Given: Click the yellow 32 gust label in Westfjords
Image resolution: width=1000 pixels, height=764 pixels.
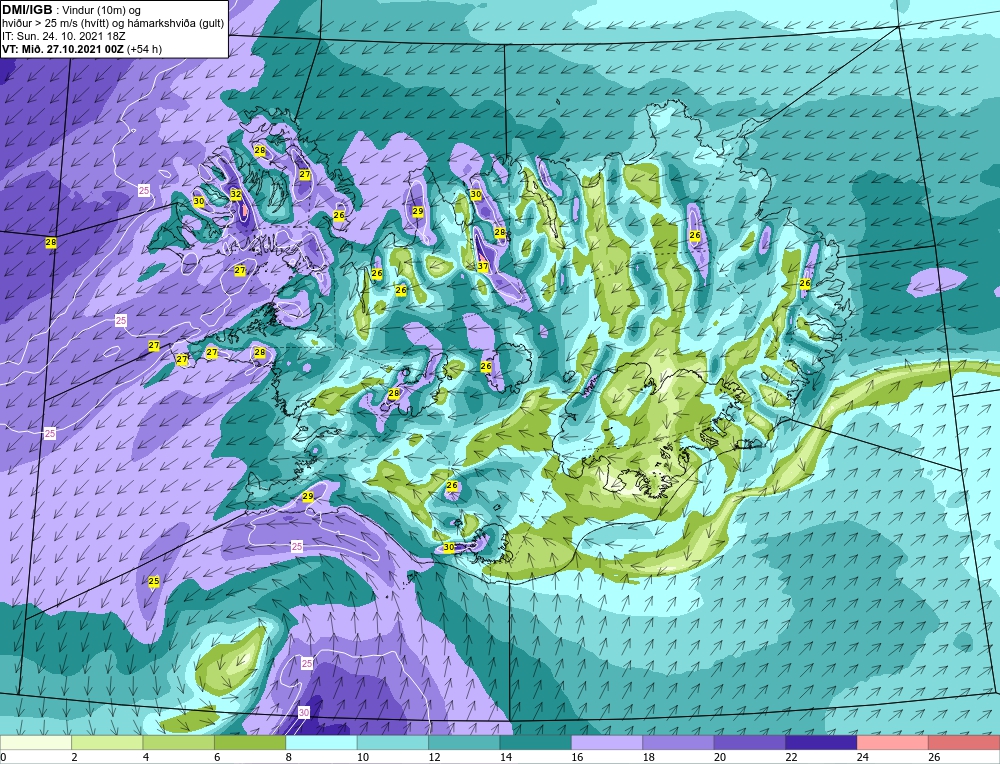Looking at the screenshot, I should 236,194.
